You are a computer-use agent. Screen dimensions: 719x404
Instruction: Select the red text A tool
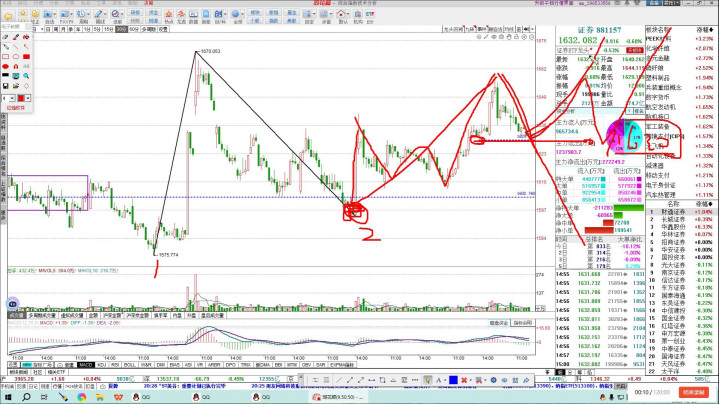(16, 66)
